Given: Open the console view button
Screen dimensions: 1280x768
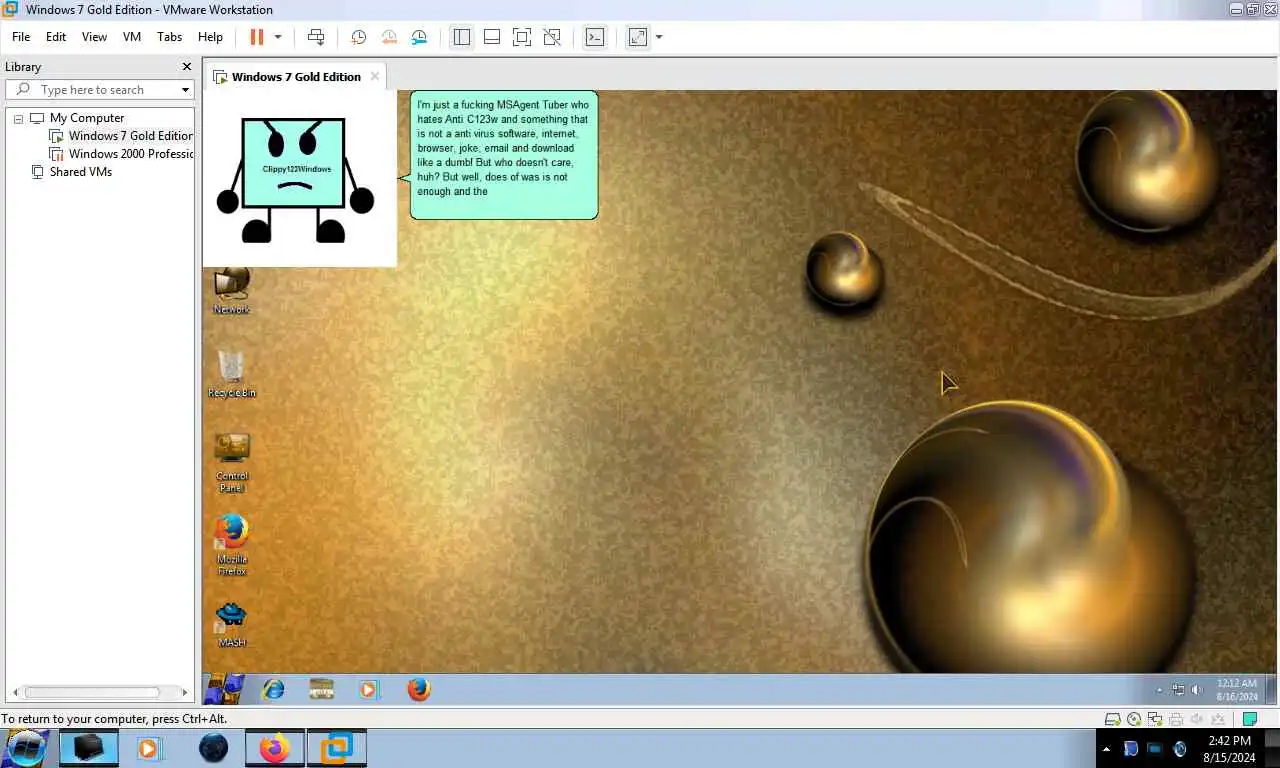Looking at the screenshot, I should 594,37.
